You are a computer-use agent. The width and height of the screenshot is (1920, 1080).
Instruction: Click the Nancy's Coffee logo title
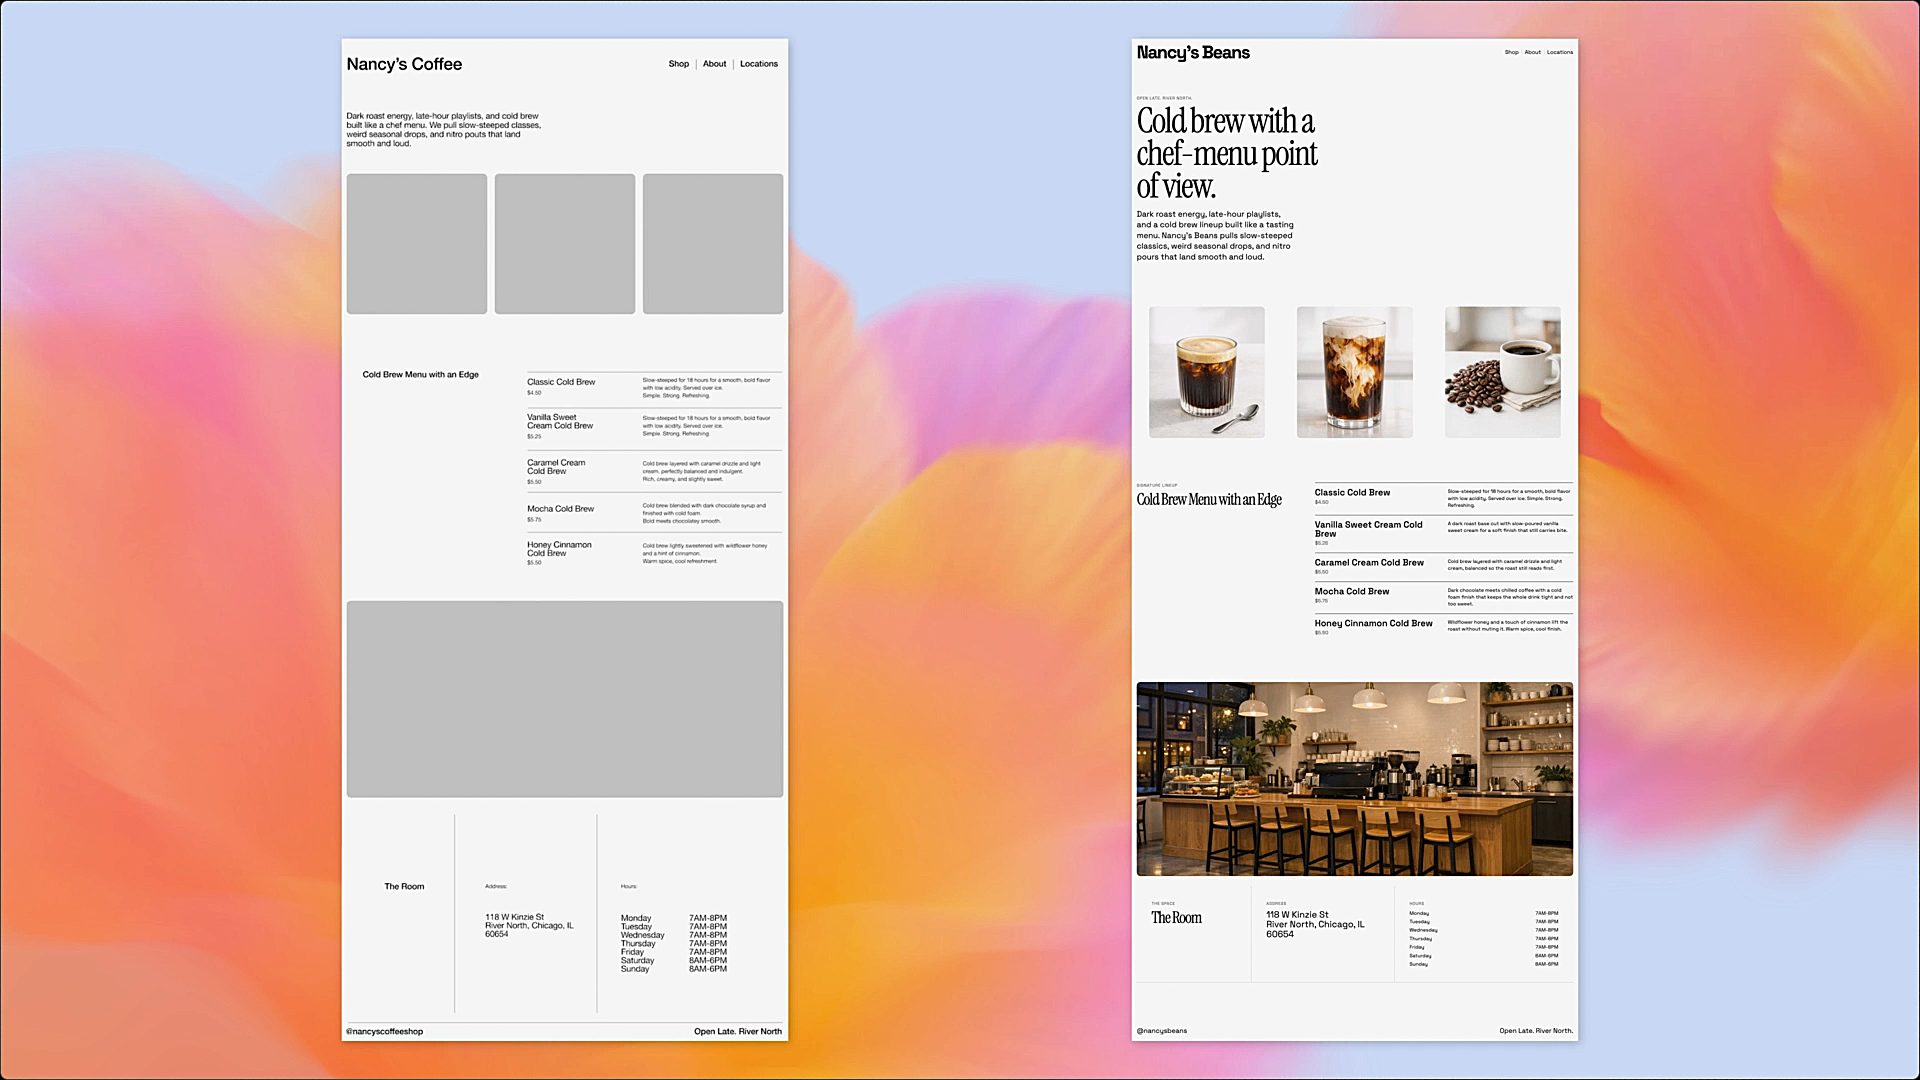(404, 64)
